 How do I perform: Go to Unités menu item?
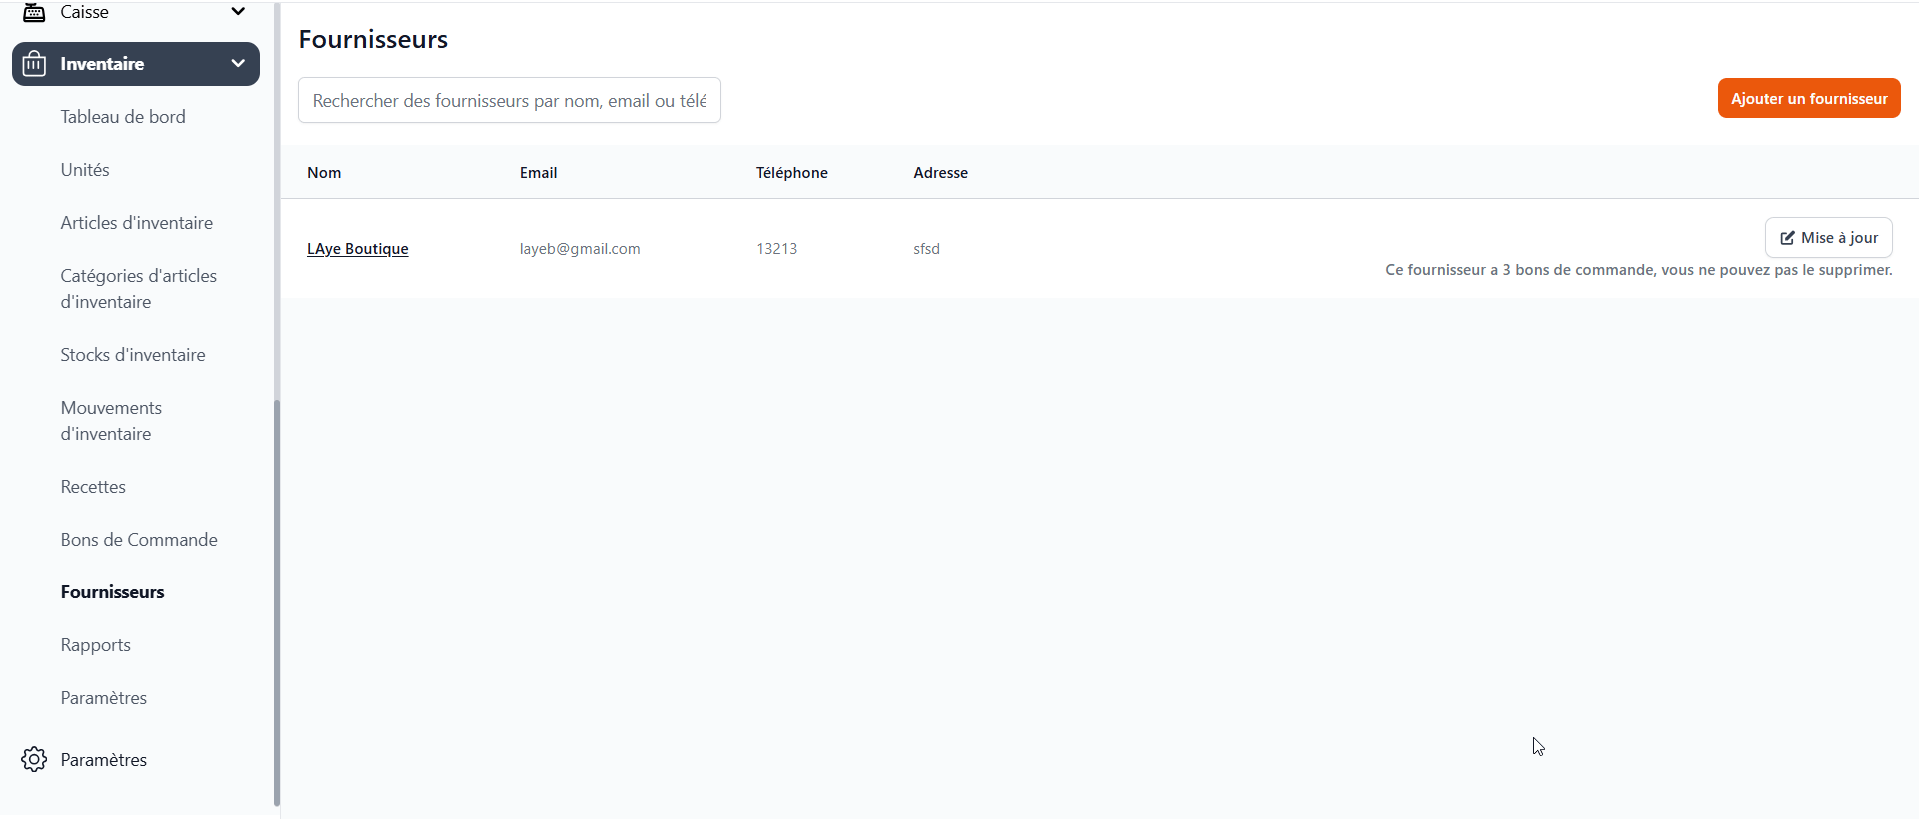[x=85, y=170]
